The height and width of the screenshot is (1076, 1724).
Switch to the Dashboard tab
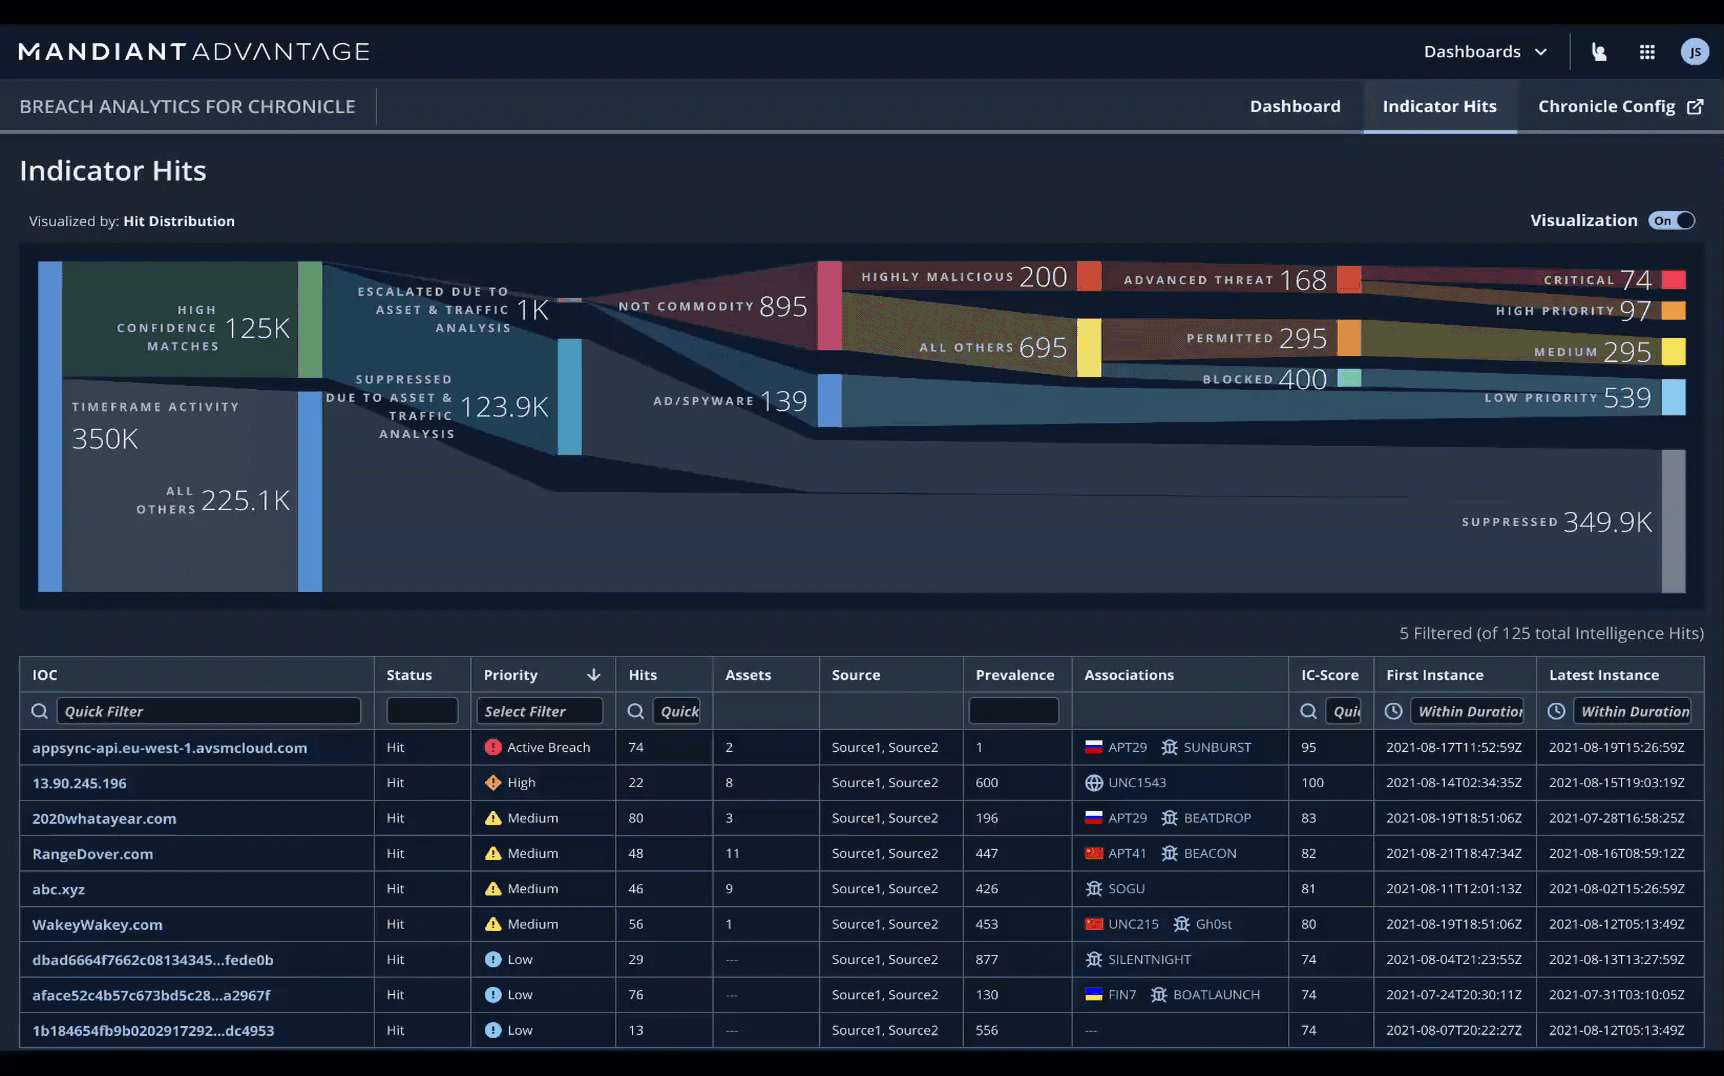point(1294,106)
